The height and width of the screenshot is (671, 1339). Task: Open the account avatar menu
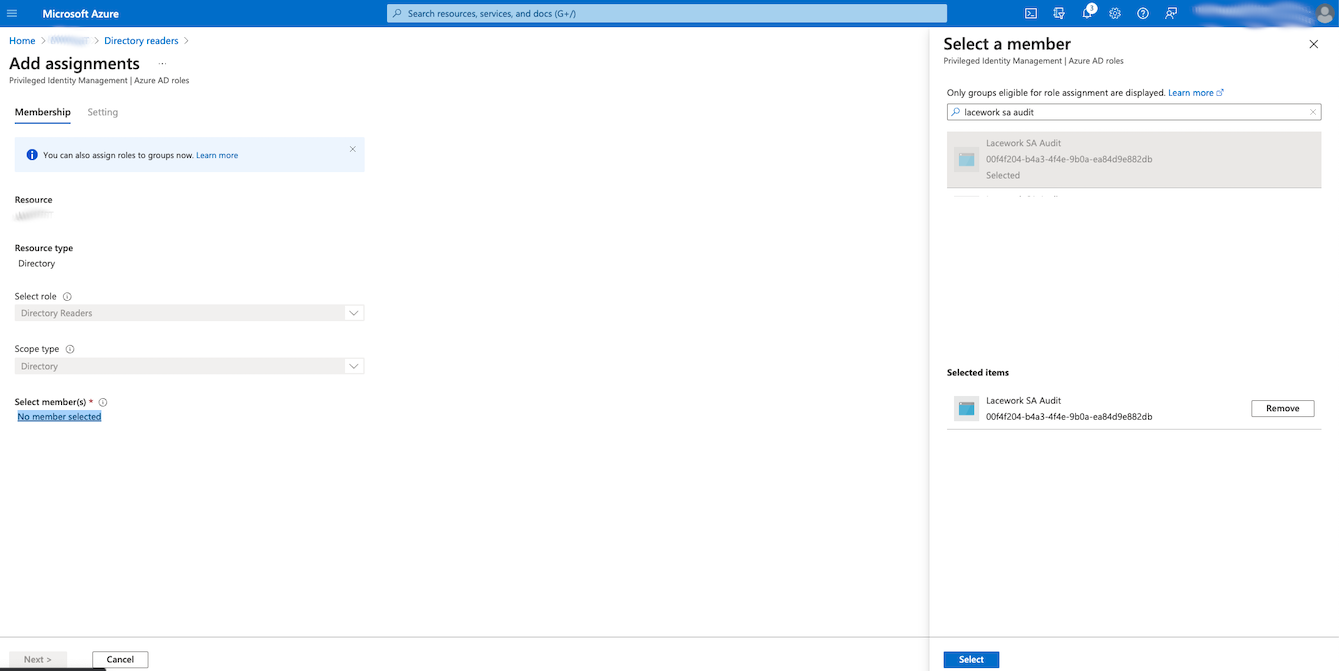(x=1324, y=13)
